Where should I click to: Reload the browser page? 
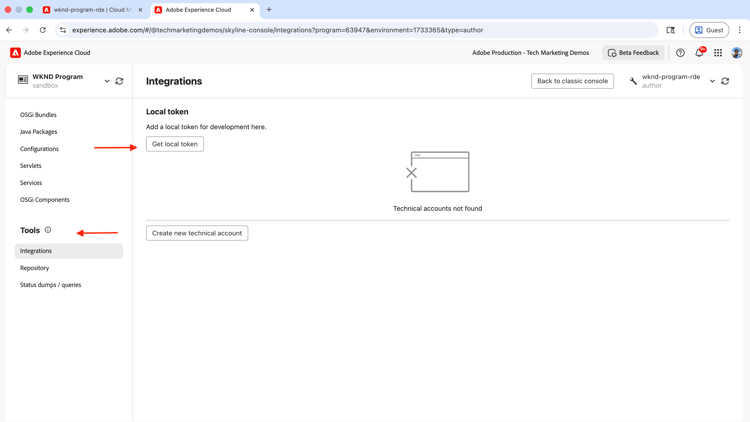[43, 30]
